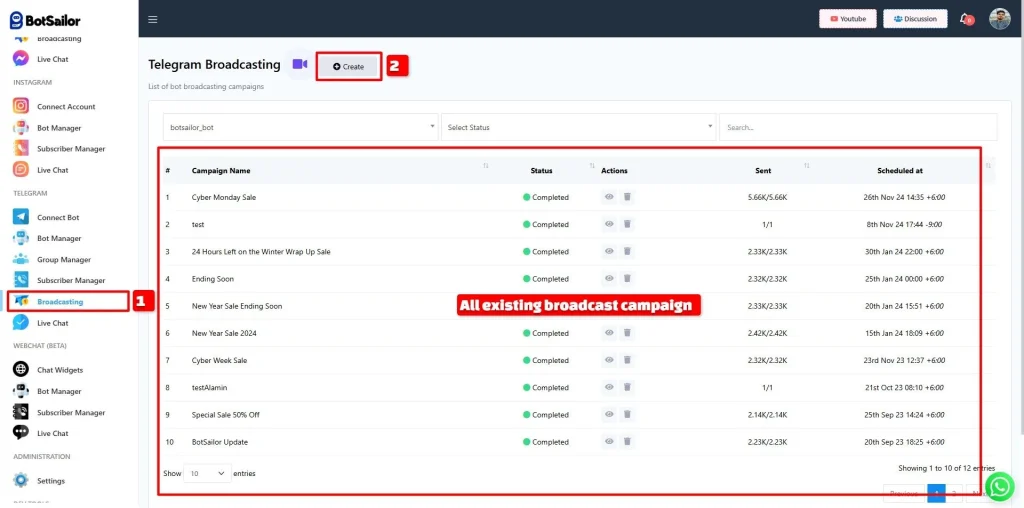View the Special Sale 50% Off campaign
Image resolution: width=1024 pixels, height=508 pixels.
click(609, 415)
